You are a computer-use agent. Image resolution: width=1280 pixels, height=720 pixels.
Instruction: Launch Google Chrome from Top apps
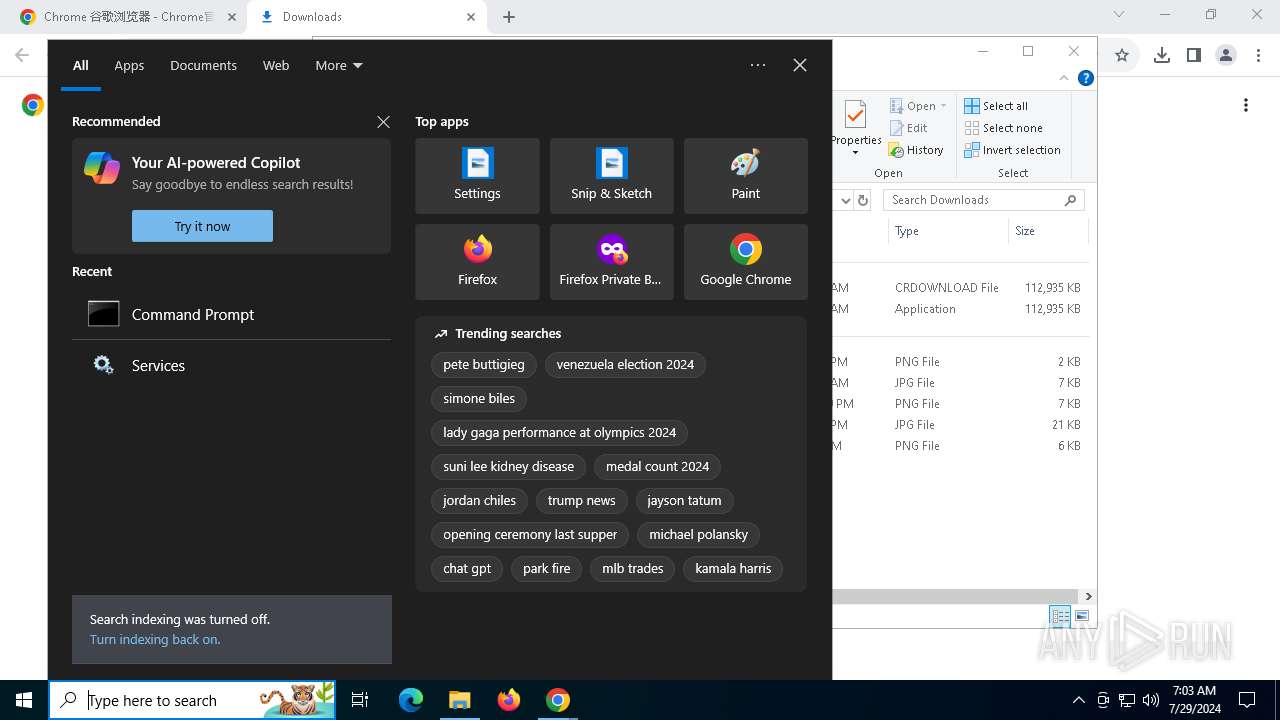(x=745, y=262)
